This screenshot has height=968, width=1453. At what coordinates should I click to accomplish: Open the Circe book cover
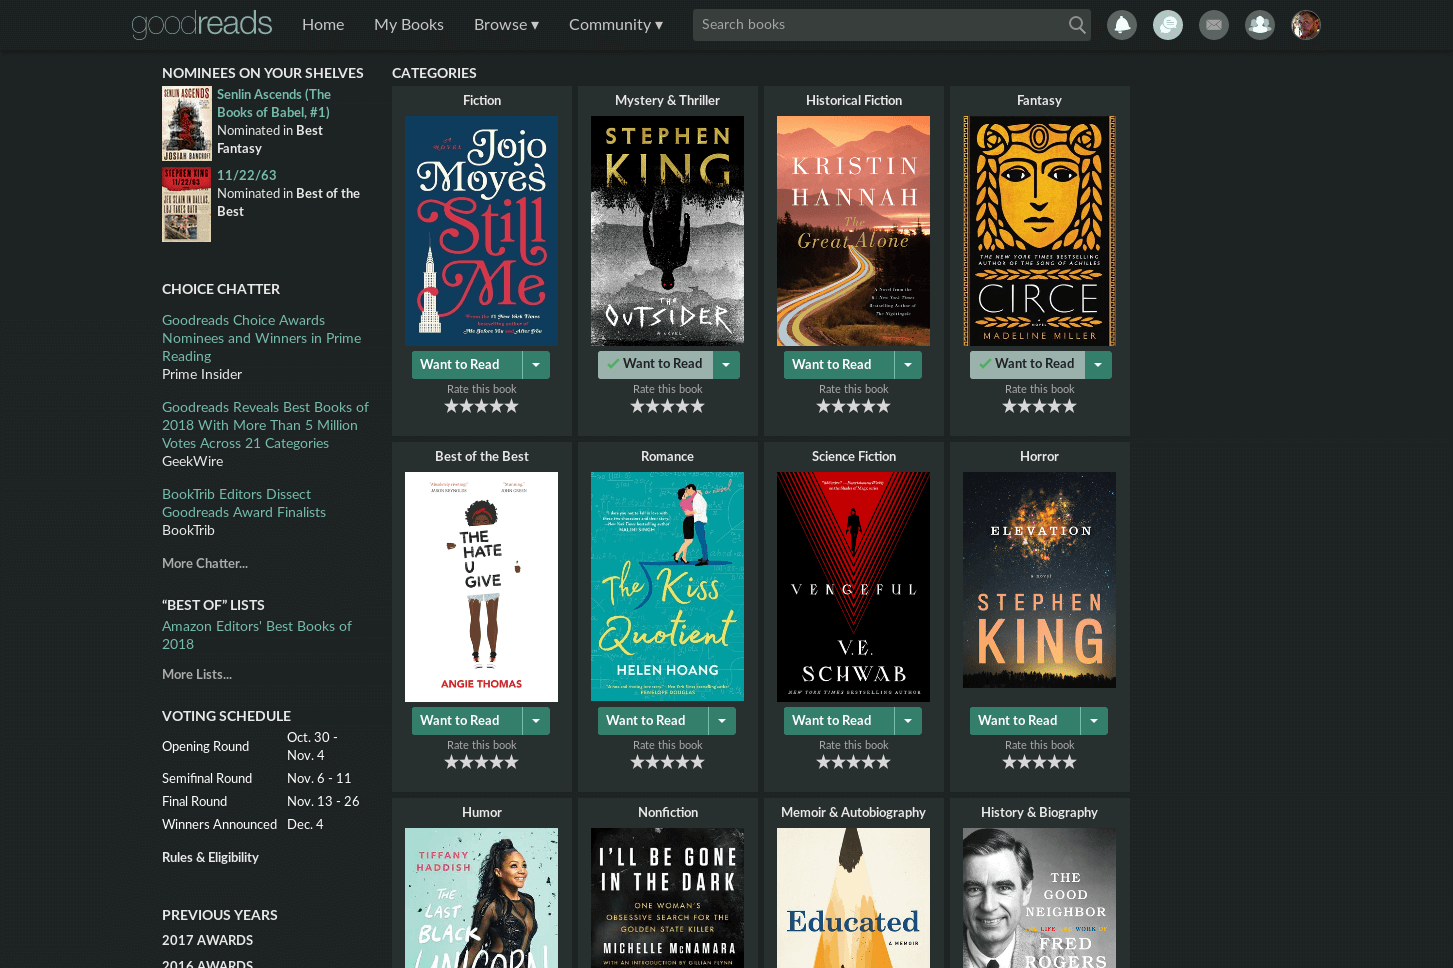click(x=1039, y=231)
